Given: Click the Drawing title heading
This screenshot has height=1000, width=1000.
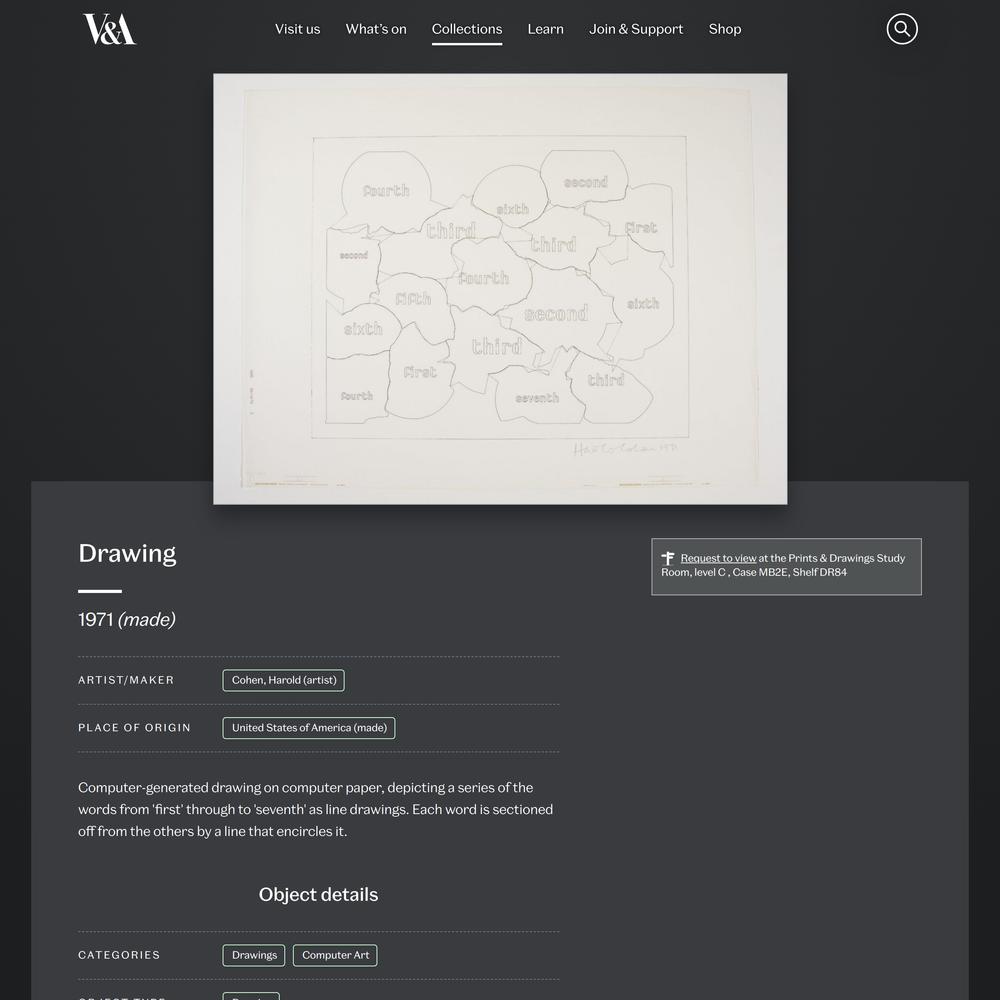Looking at the screenshot, I should tap(127, 554).
